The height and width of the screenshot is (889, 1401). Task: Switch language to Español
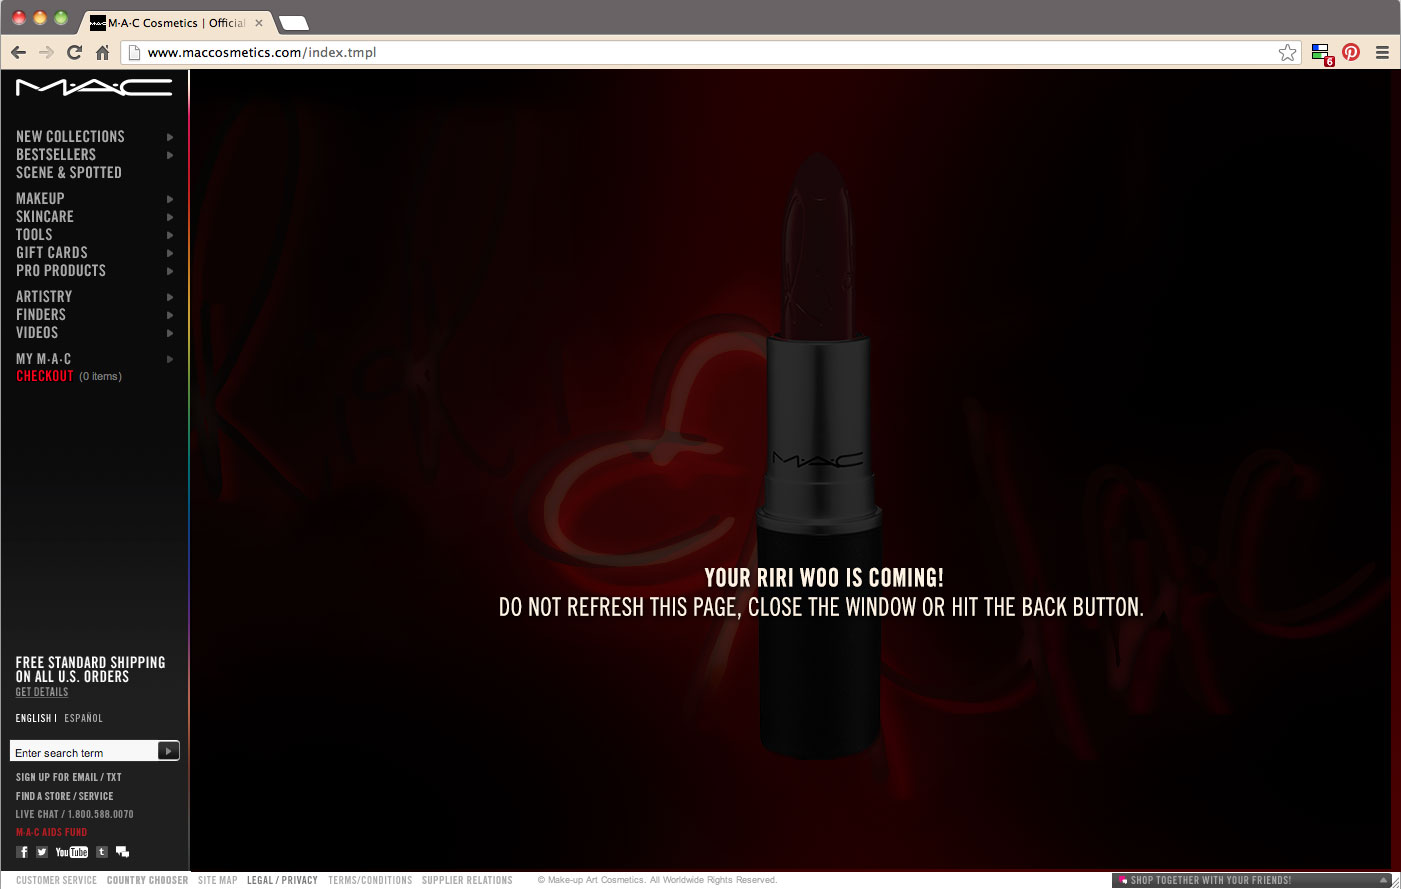[x=84, y=718]
